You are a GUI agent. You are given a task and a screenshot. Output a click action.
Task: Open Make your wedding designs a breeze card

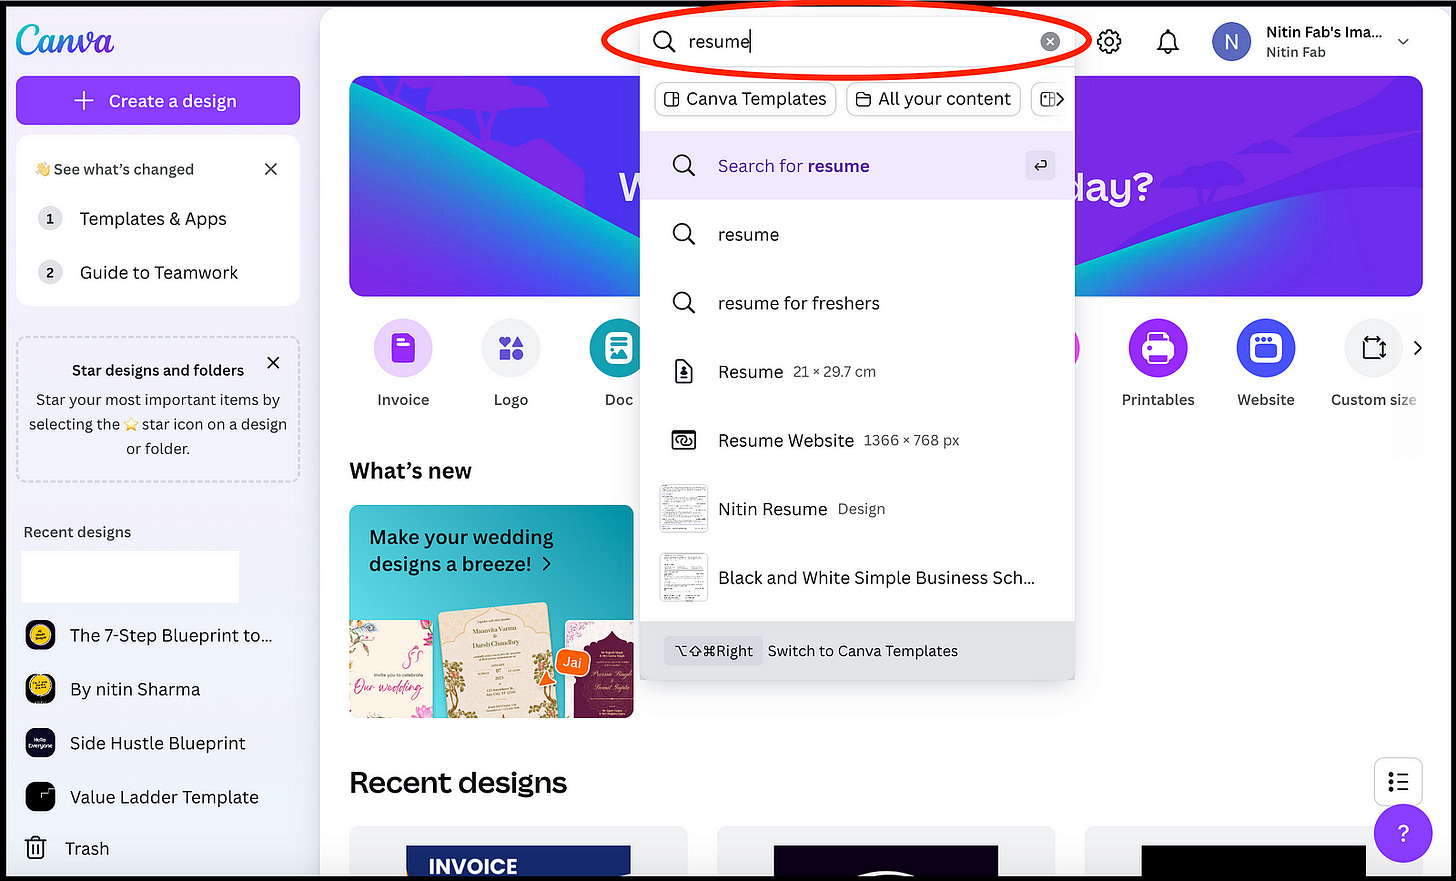pos(491,611)
